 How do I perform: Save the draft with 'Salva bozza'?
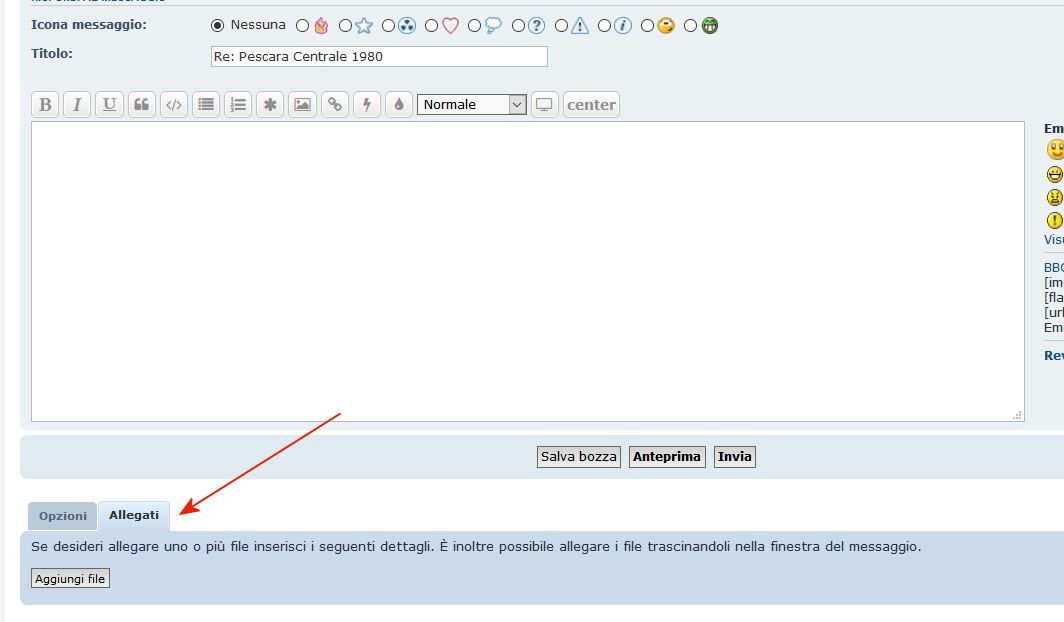pyautogui.click(x=579, y=457)
